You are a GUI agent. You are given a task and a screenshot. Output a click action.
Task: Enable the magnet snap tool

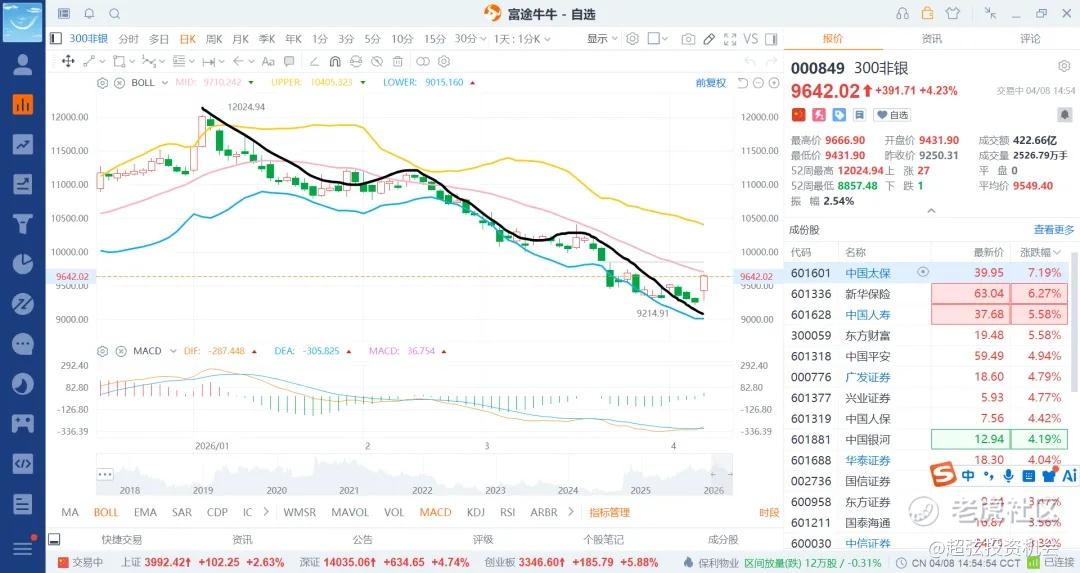point(335,61)
